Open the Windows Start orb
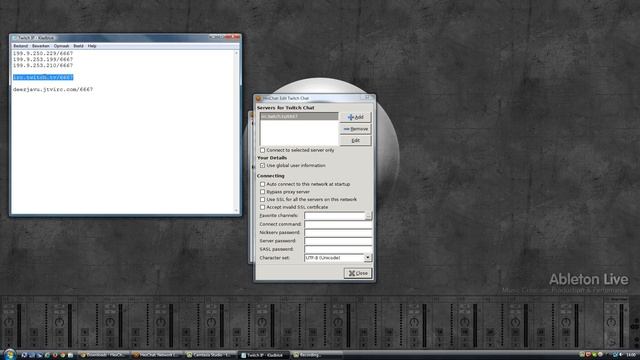This screenshot has width=640, height=360. click(x=10, y=354)
